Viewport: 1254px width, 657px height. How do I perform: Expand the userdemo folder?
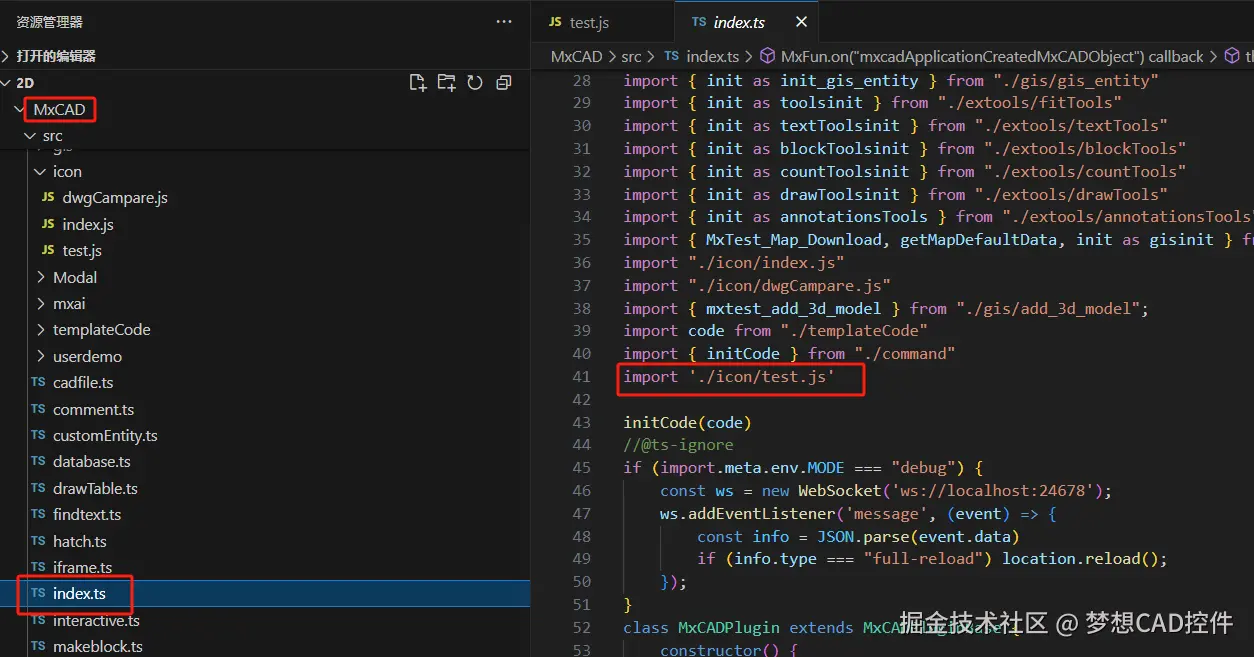click(x=87, y=356)
